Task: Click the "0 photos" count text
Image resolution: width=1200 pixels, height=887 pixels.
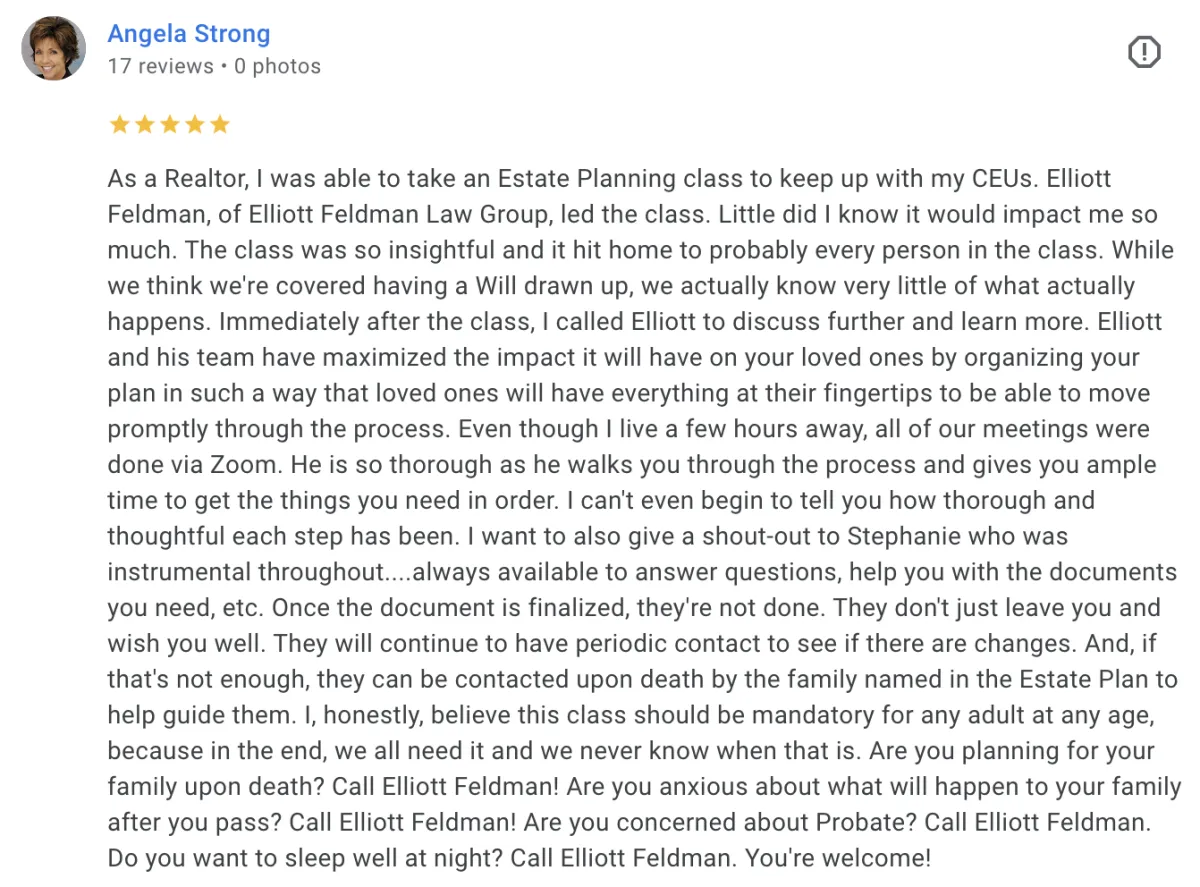Action: point(278,67)
